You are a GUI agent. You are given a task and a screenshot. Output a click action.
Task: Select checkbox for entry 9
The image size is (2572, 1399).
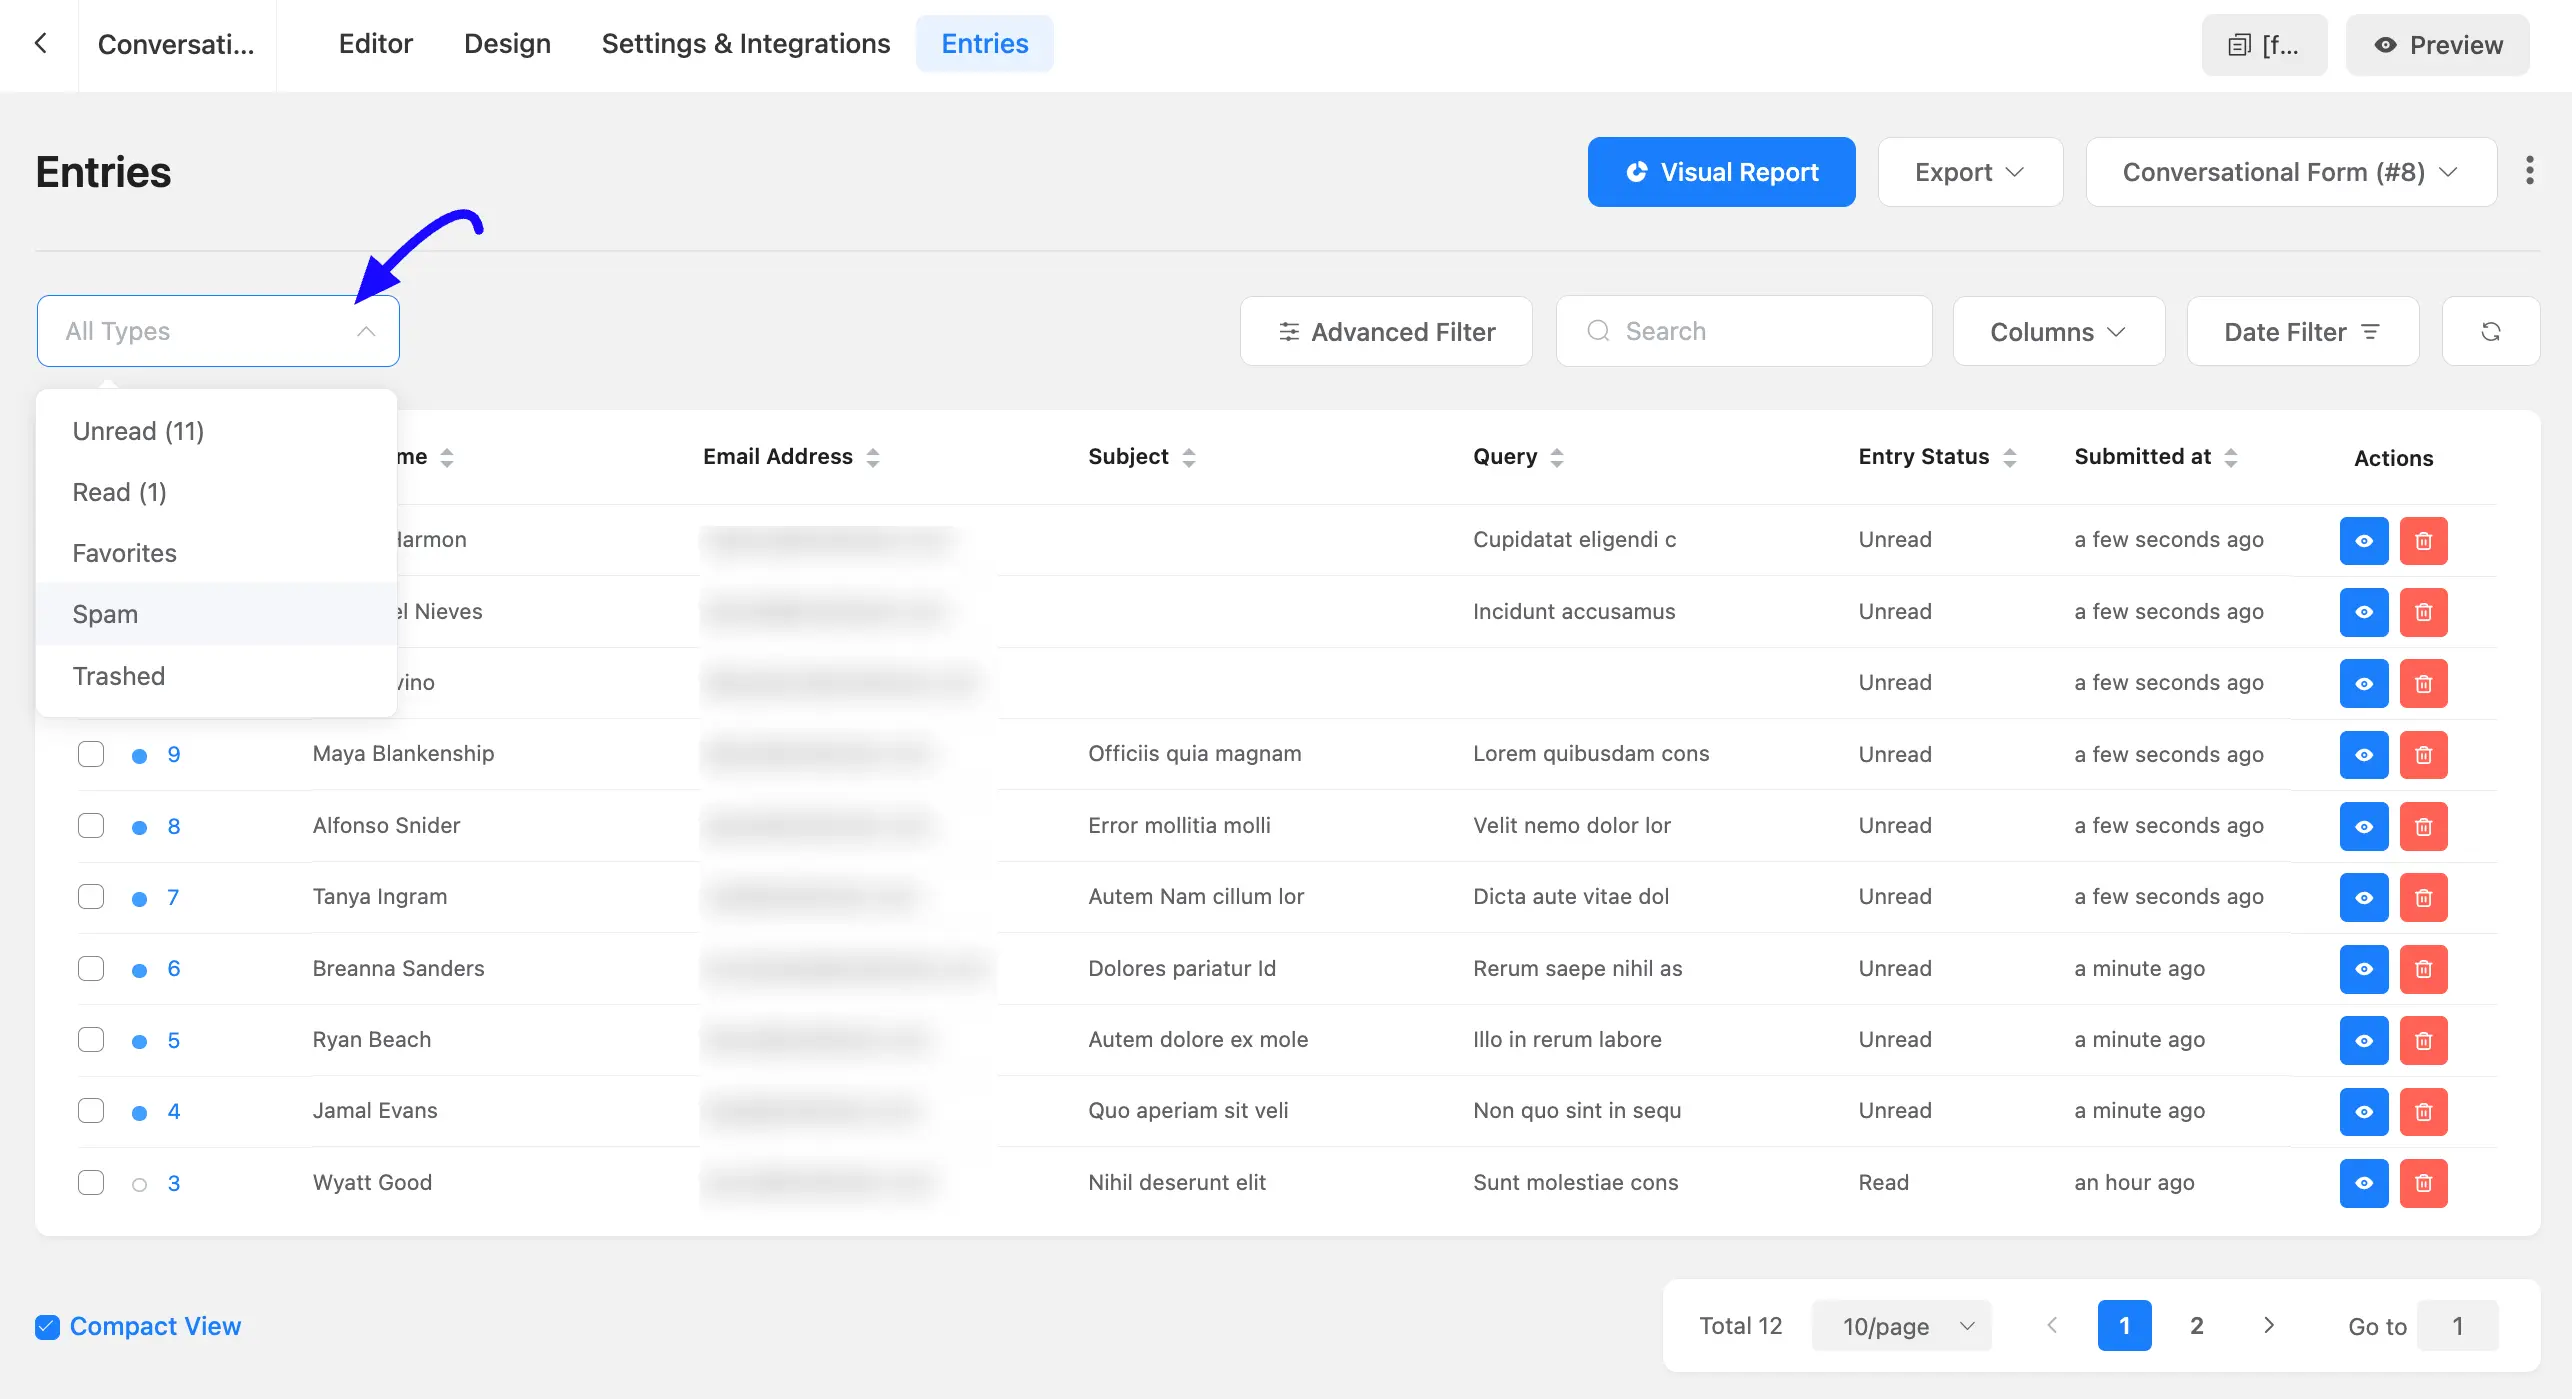tap(91, 754)
